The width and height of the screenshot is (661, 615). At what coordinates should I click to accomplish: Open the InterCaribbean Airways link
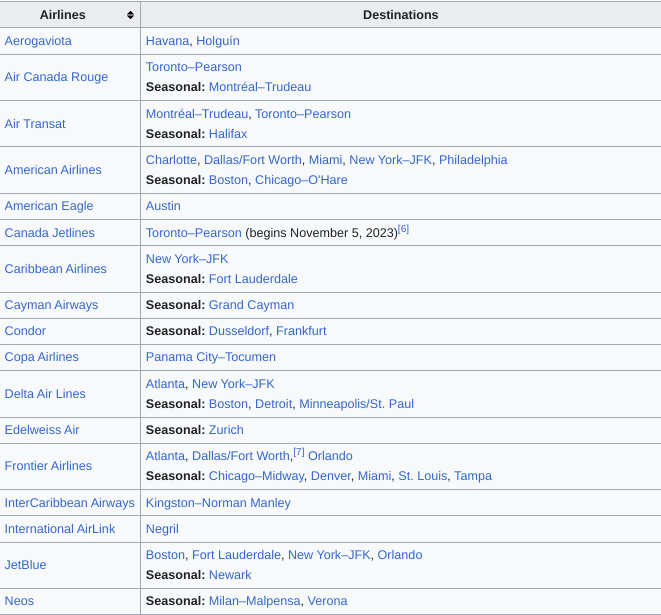pyautogui.click(x=70, y=503)
